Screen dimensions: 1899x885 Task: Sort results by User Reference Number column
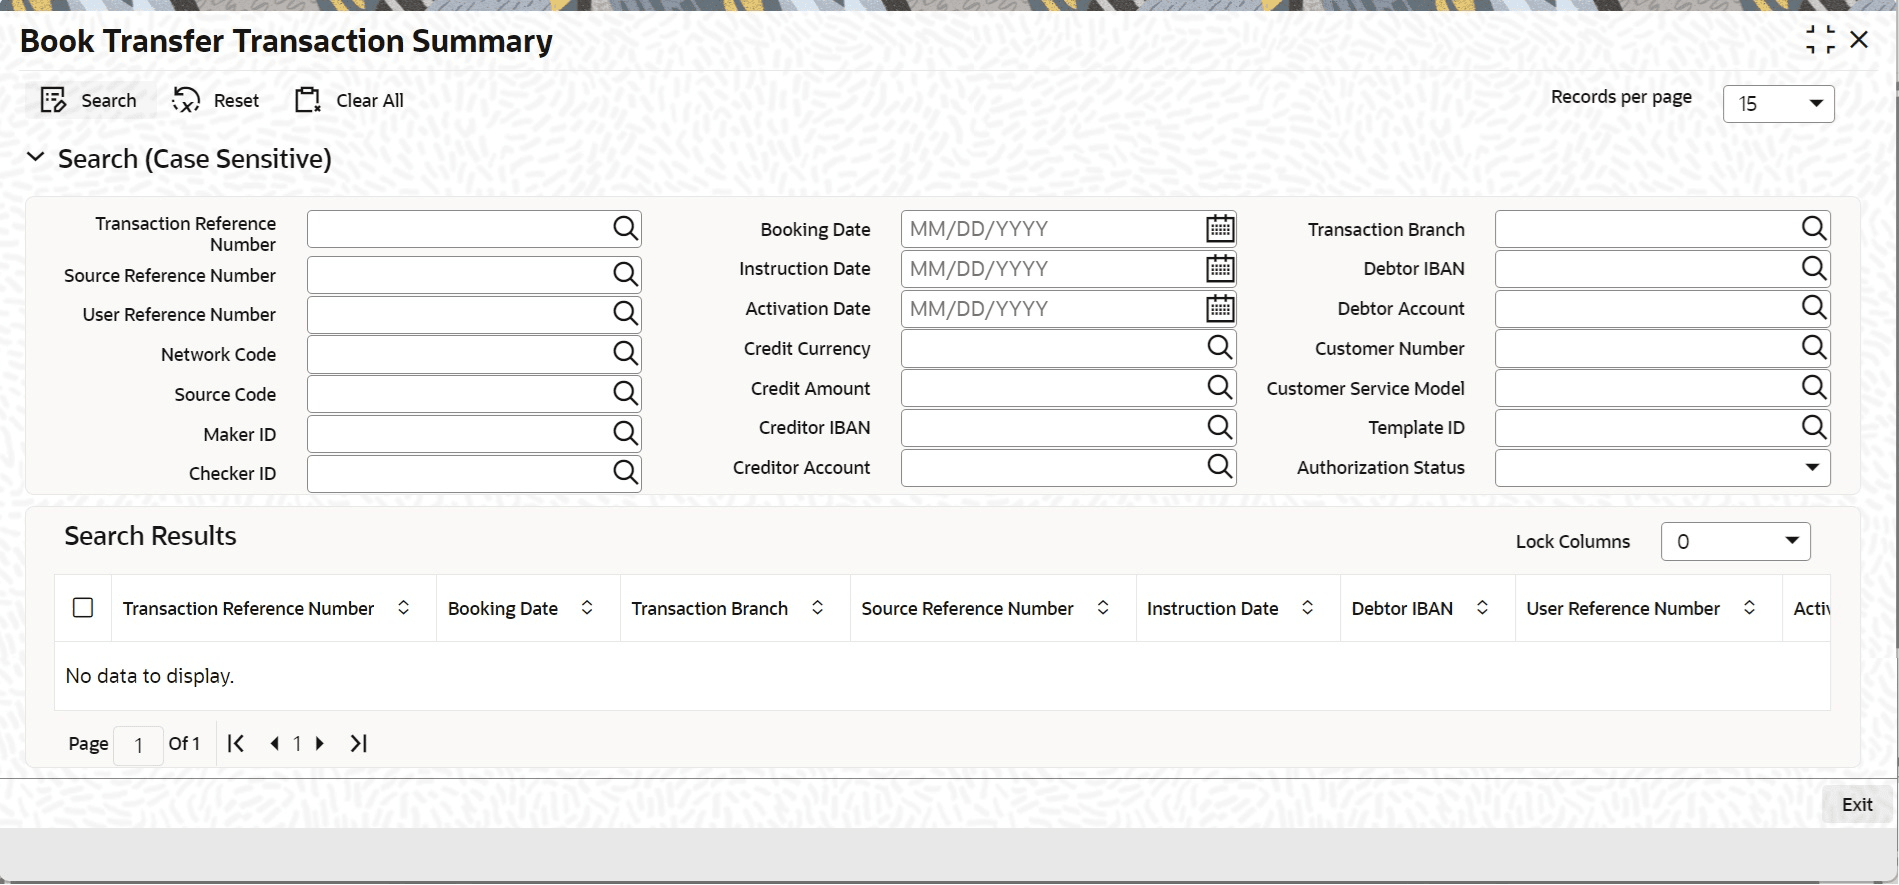coord(1749,608)
